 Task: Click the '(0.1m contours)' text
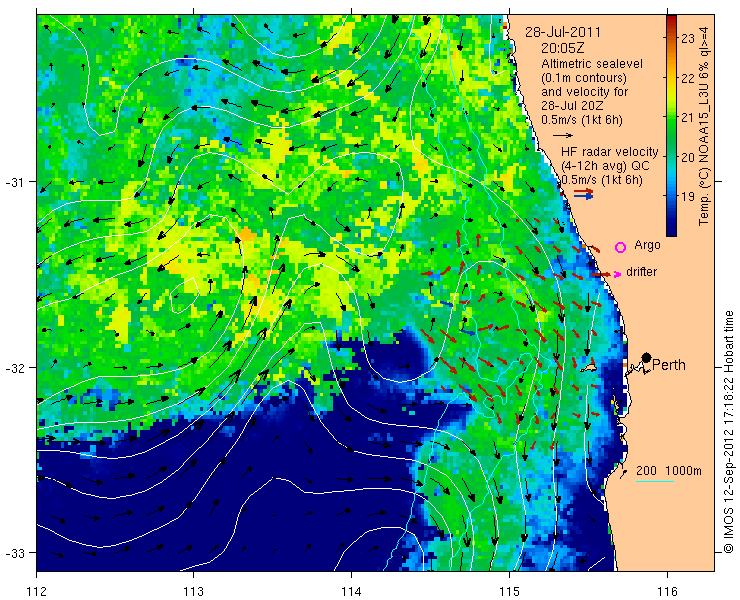click(584, 77)
